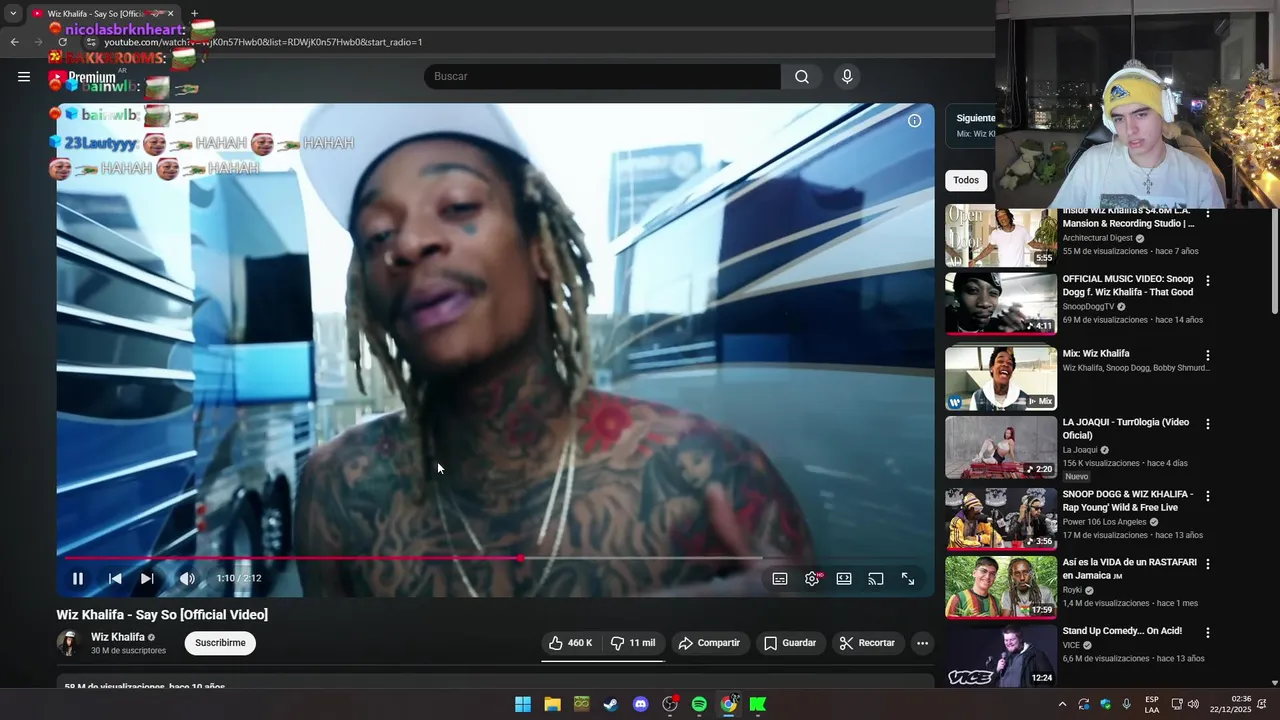Go to the previous video in the playlist
Screen dimensions: 1280x720
pos(115,578)
